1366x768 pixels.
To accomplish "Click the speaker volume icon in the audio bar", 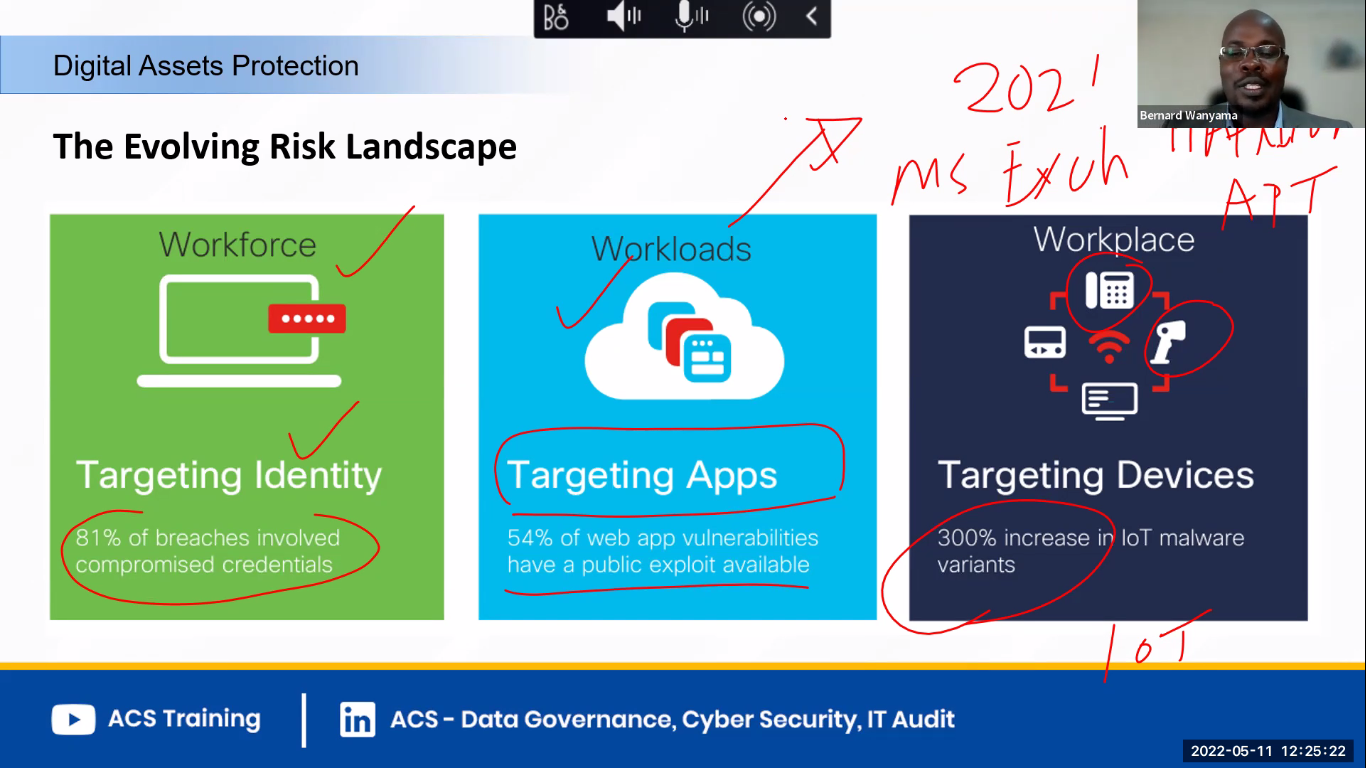I will click(x=623, y=17).
